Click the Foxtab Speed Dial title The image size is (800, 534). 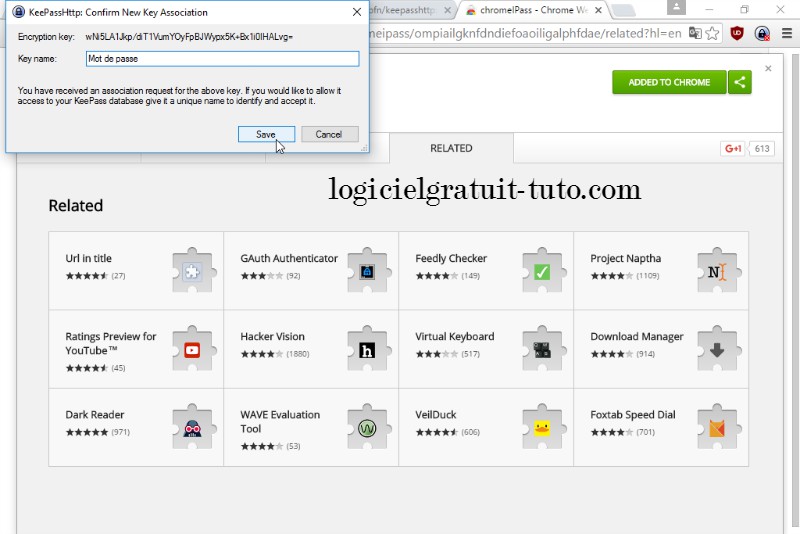[x=633, y=414]
